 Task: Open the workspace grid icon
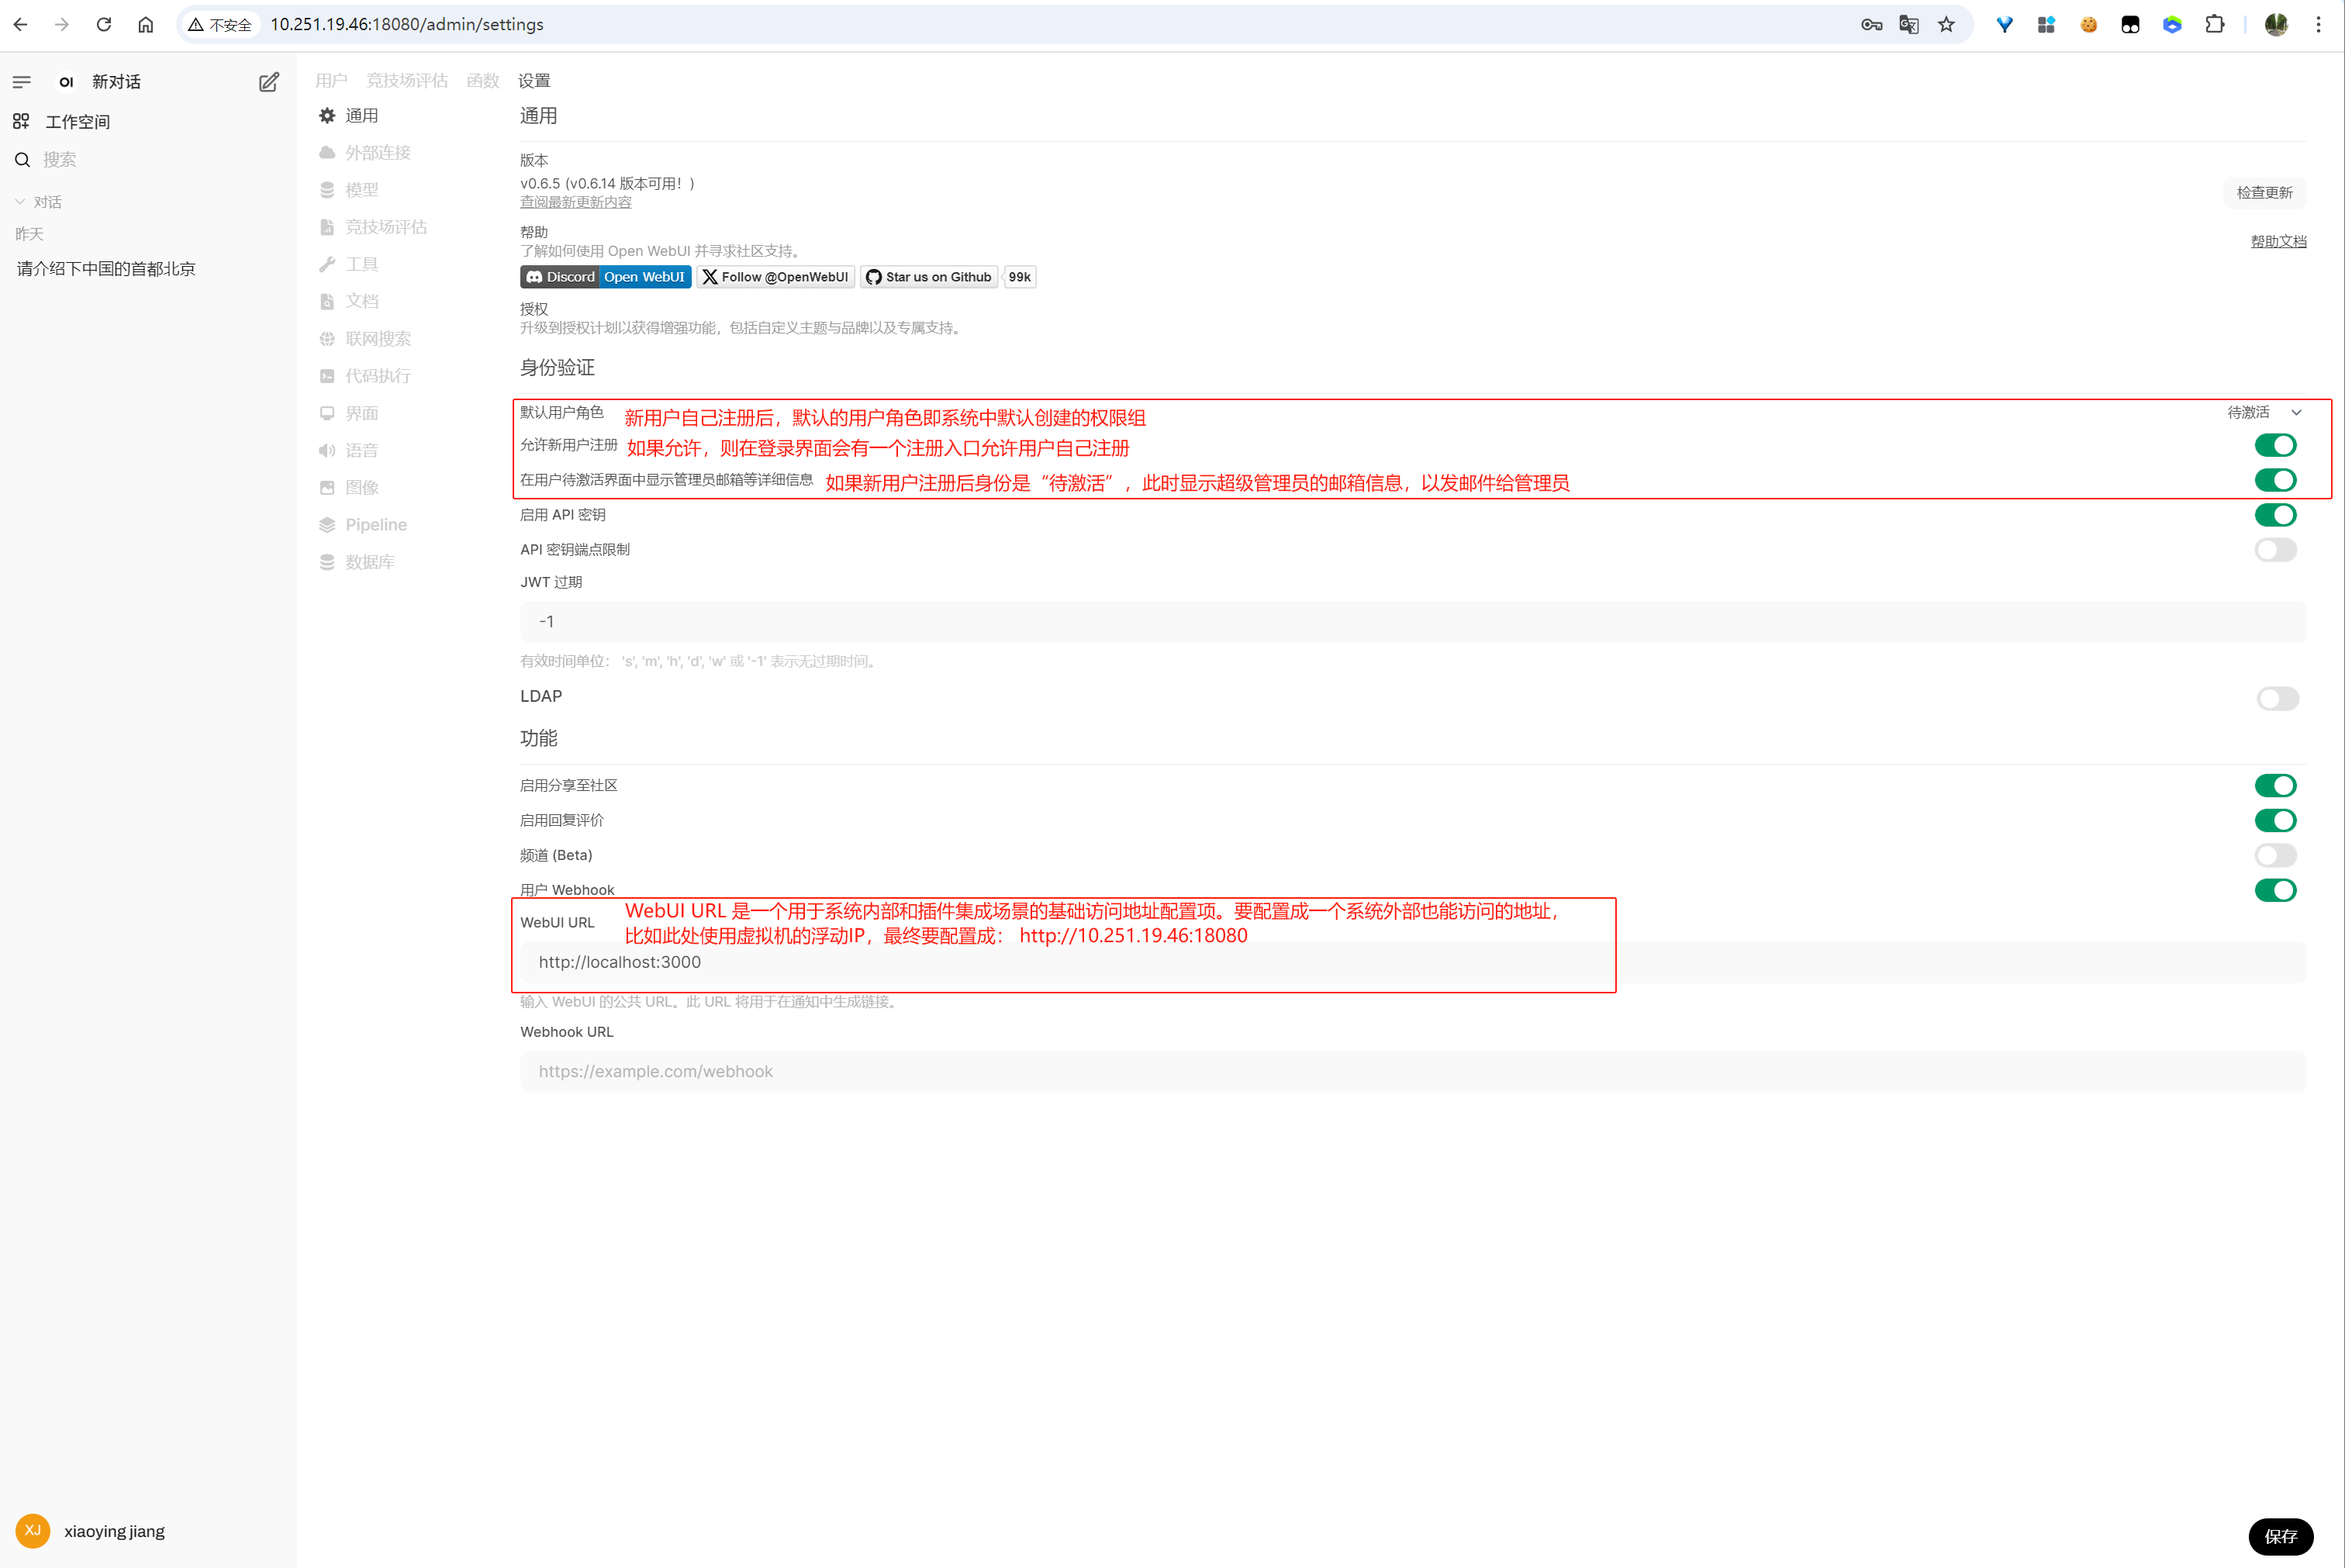coord(21,121)
